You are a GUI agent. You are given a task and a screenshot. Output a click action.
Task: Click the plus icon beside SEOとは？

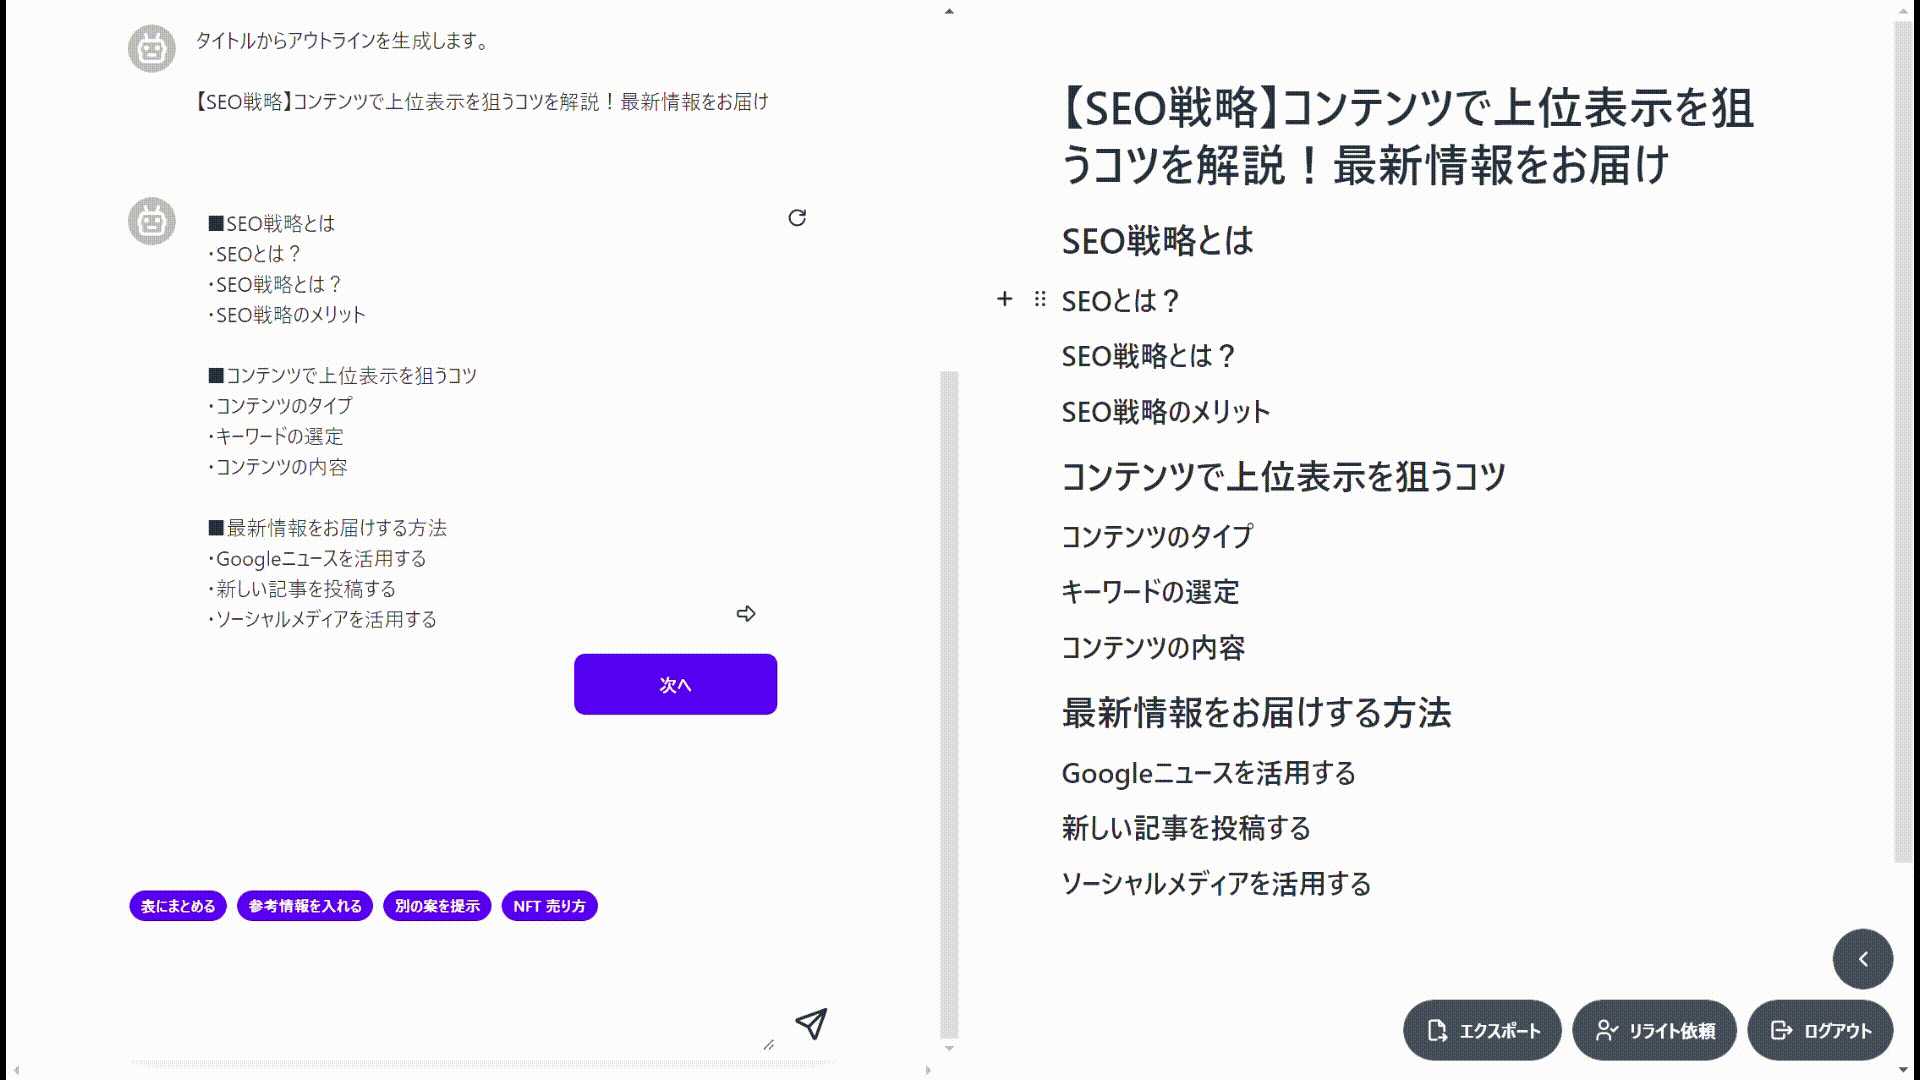[1005, 299]
